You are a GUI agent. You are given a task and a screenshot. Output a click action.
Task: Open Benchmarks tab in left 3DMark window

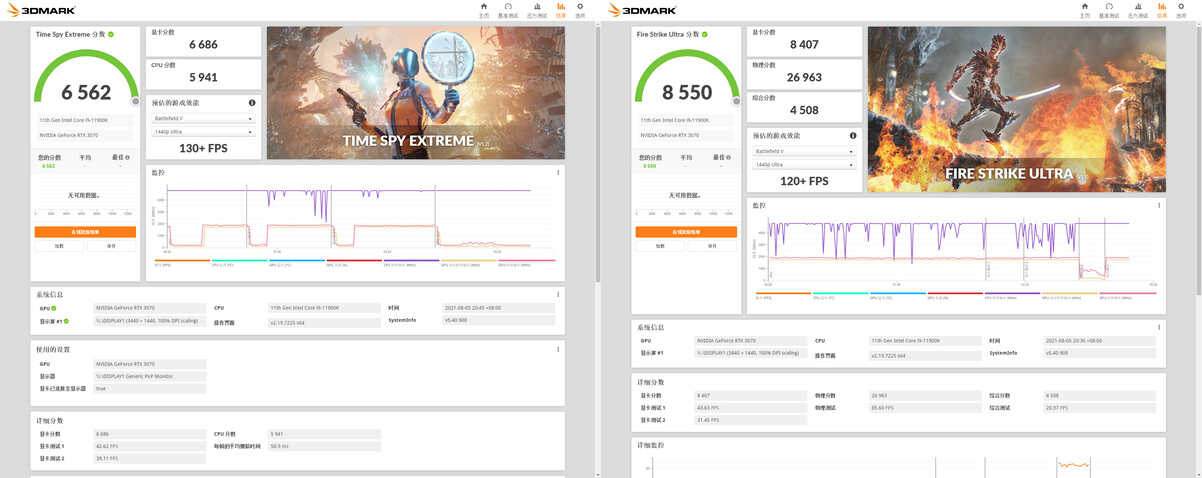pos(508,10)
